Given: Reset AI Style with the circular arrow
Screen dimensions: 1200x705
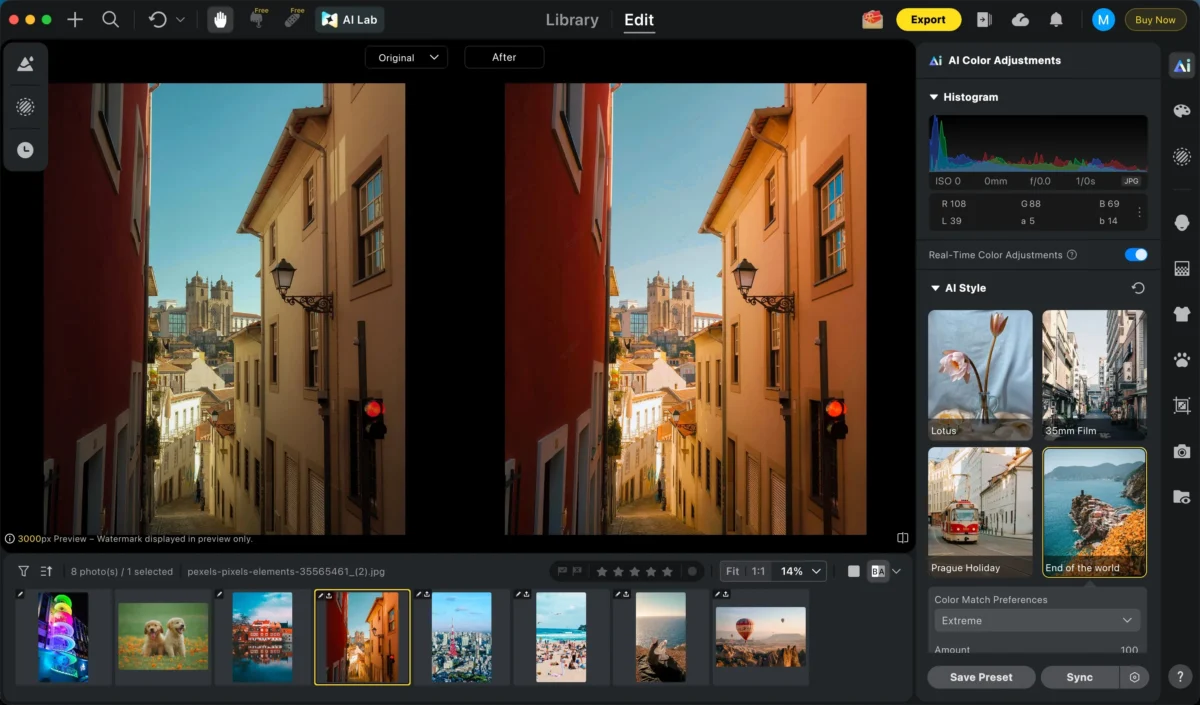Looking at the screenshot, I should click(1138, 288).
